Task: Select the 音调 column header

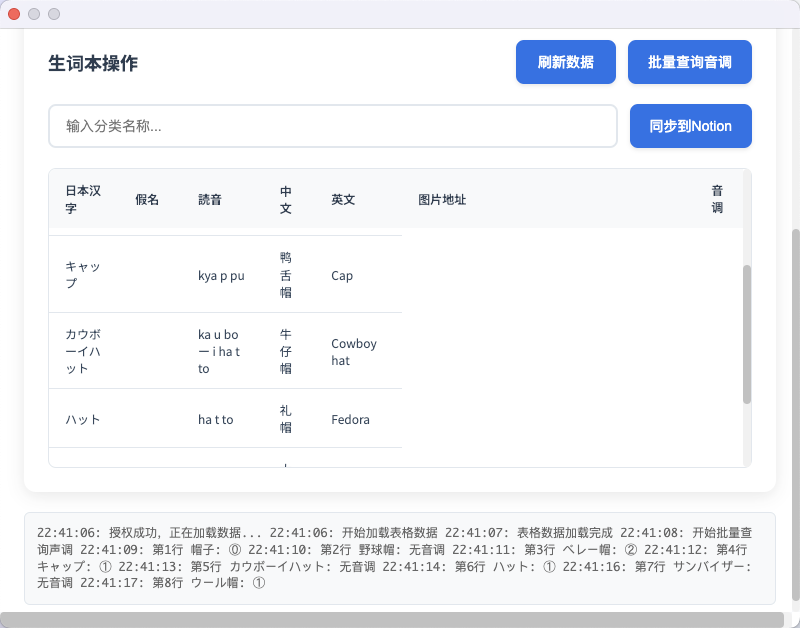Action: 717,199
